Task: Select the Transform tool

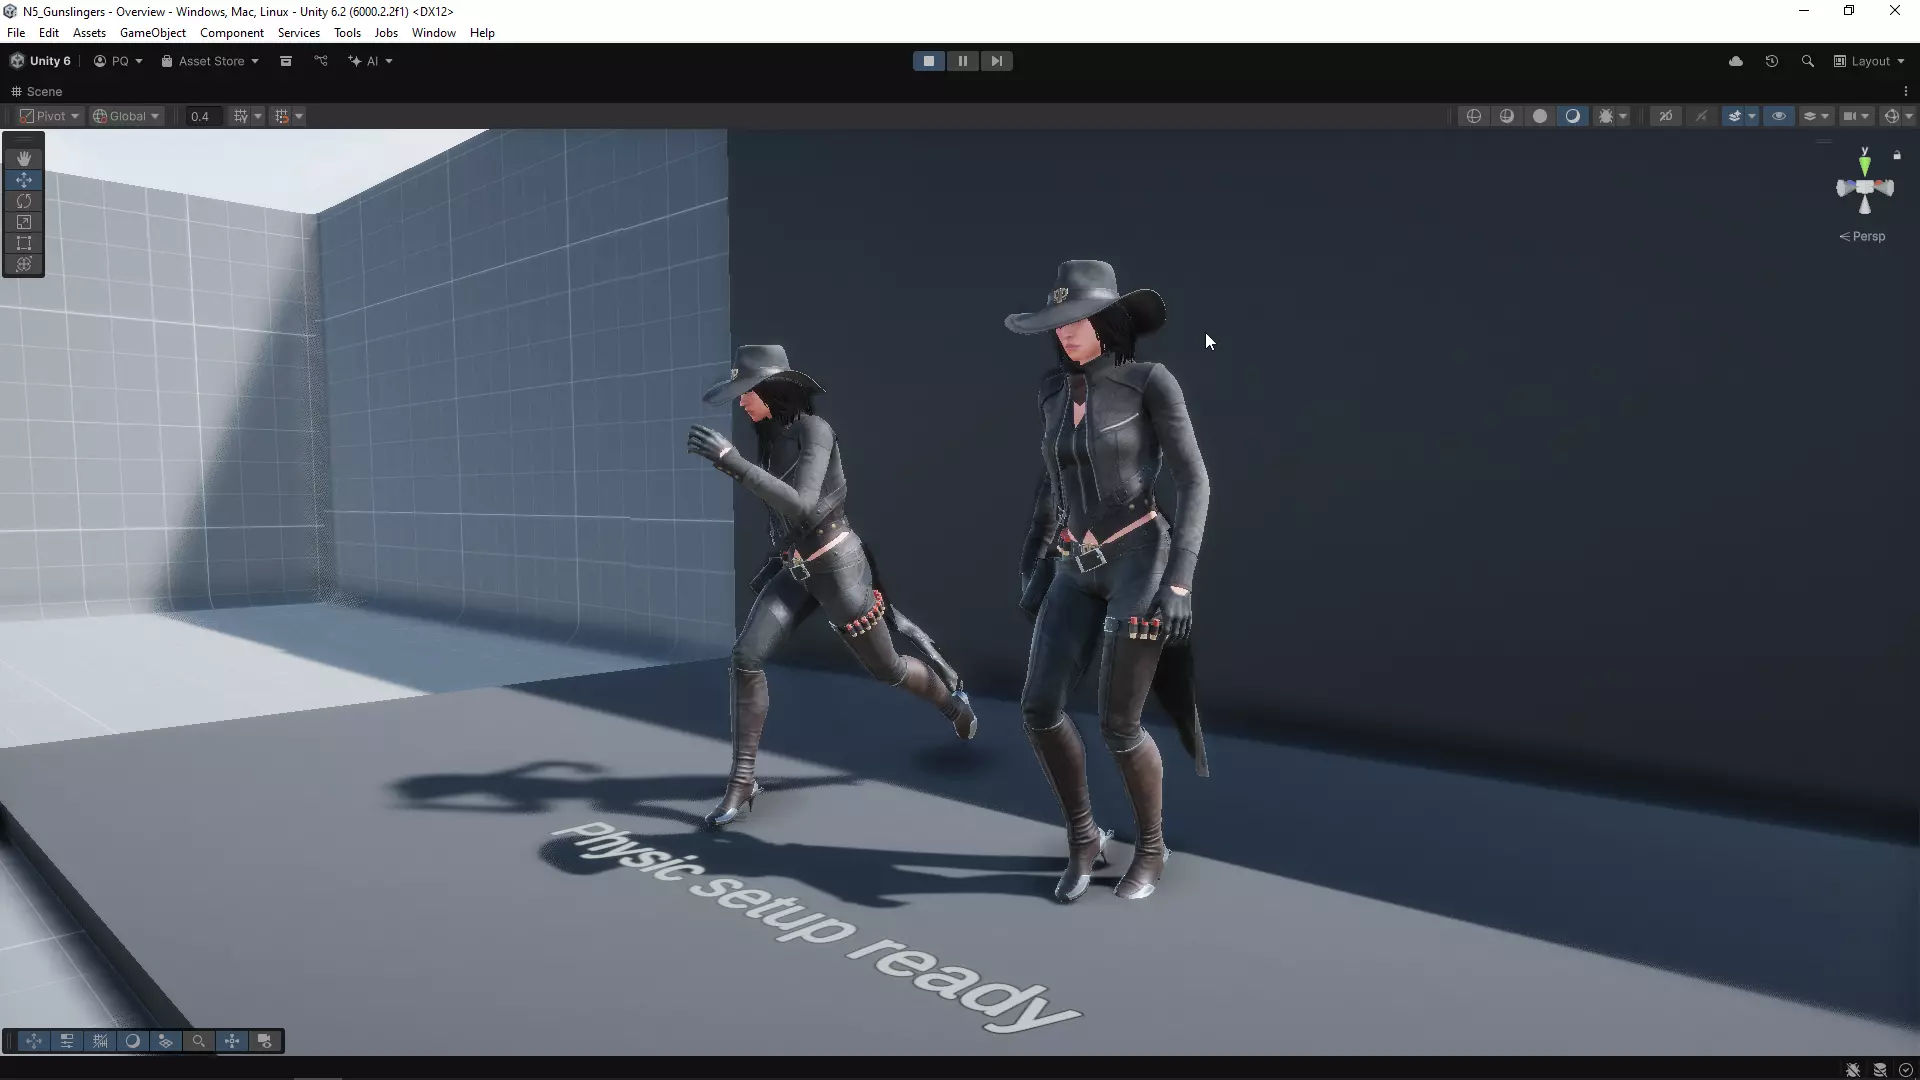Action: pyautogui.click(x=24, y=264)
